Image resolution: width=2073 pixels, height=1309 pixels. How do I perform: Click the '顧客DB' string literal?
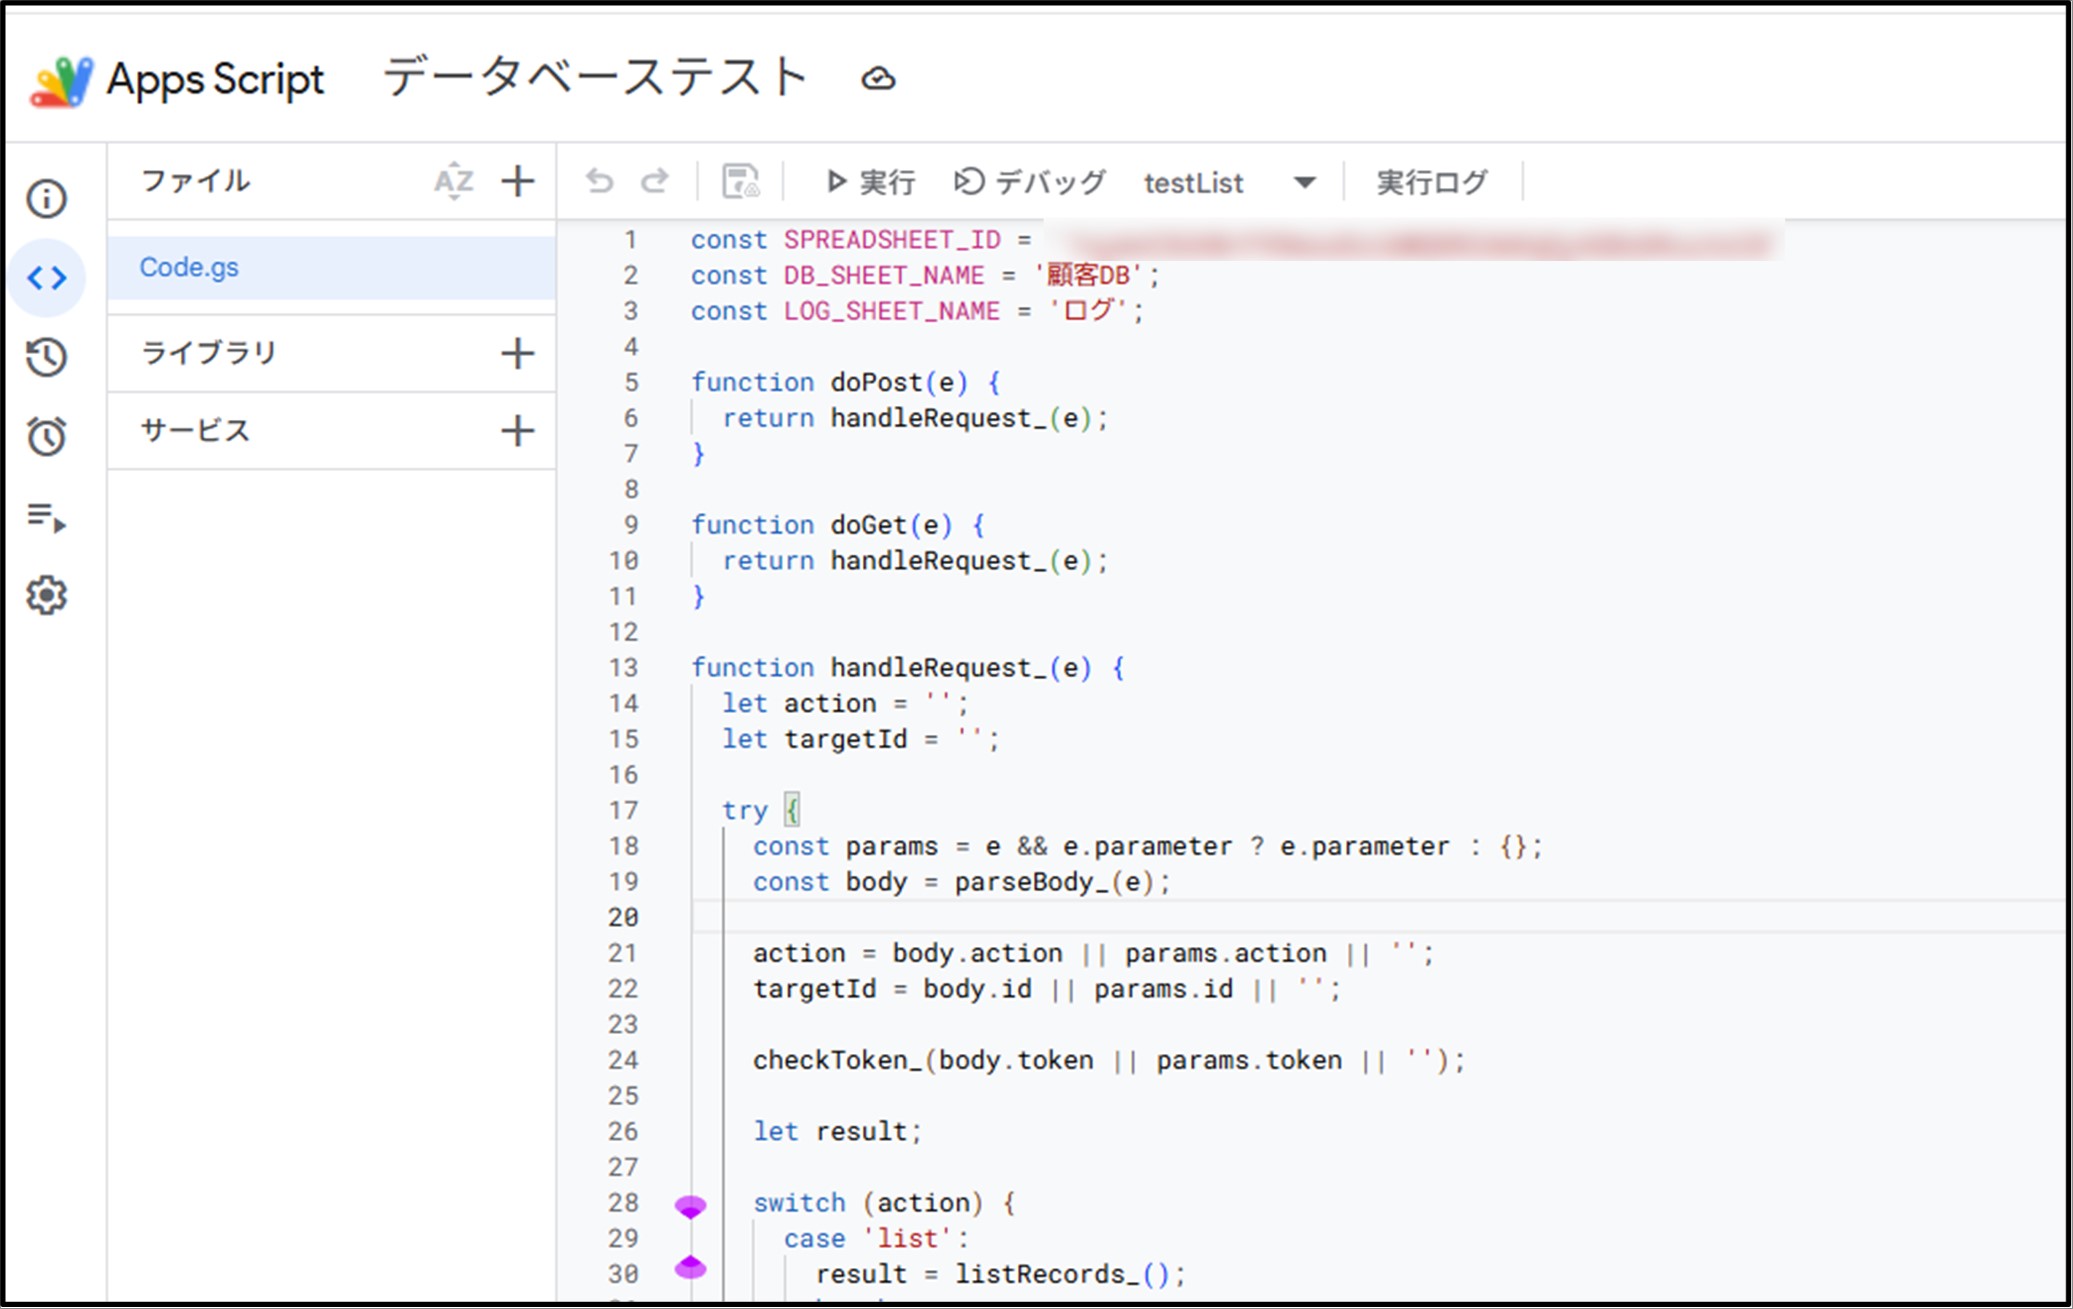[x=1089, y=276]
